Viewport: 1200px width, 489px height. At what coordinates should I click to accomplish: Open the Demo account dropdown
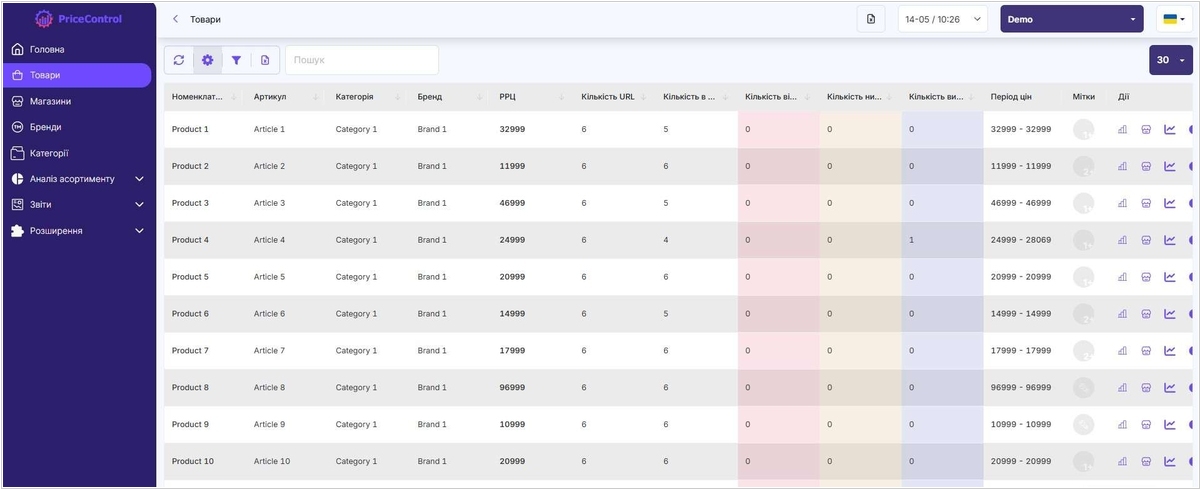tap(1071, 19)
